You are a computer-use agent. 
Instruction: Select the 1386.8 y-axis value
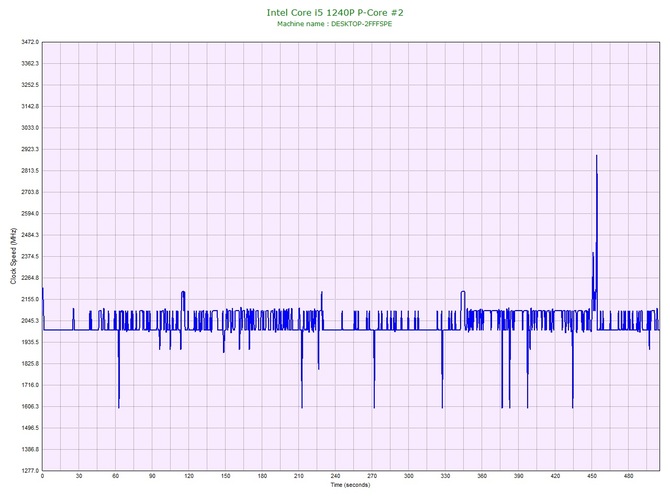tap(30, 449)
